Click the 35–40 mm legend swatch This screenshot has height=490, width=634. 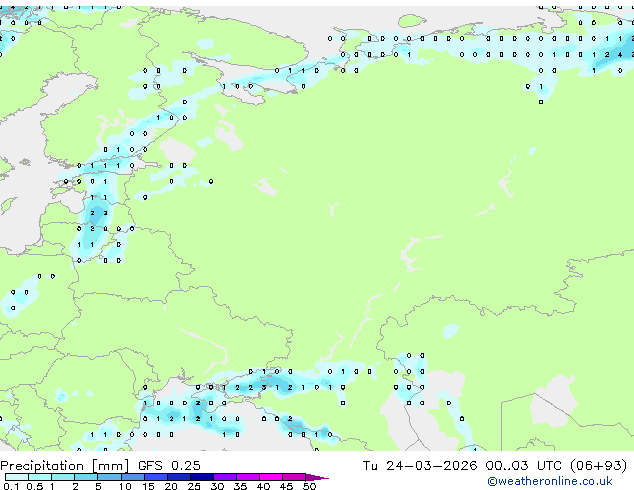[247, 477]
